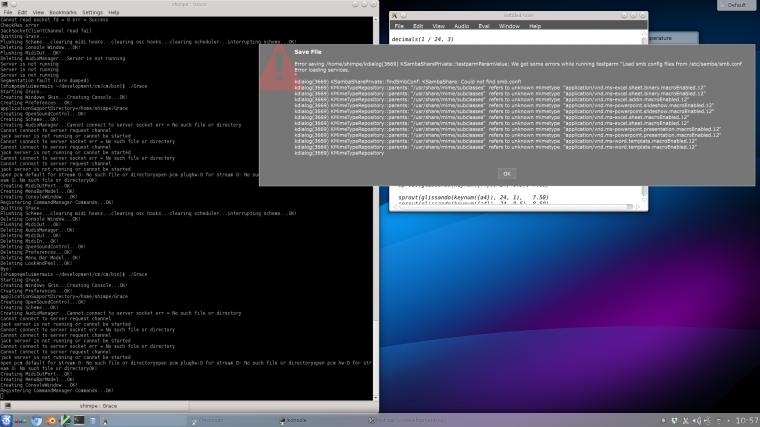Click the red warning icon in Save File dialog
Viewport: 760px width, 427px height.
click(278, 68)
